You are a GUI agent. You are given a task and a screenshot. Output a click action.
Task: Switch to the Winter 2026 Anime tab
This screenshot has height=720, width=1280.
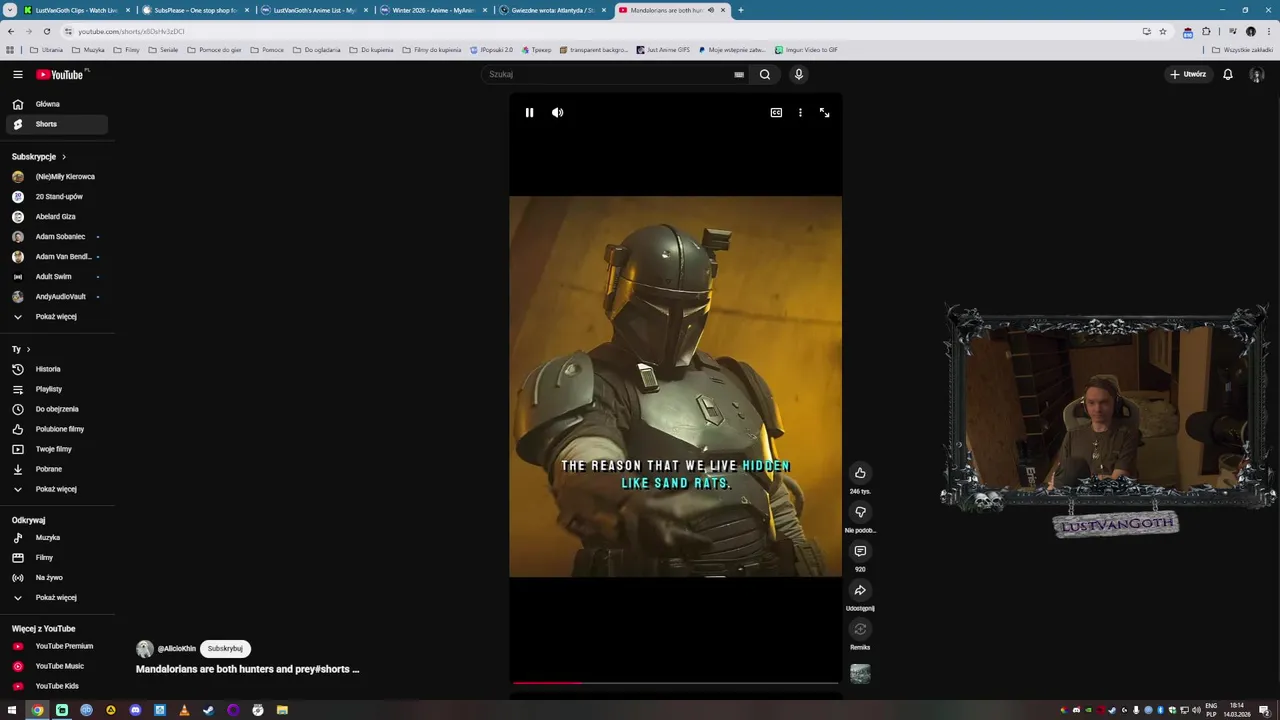click(433, 10)
